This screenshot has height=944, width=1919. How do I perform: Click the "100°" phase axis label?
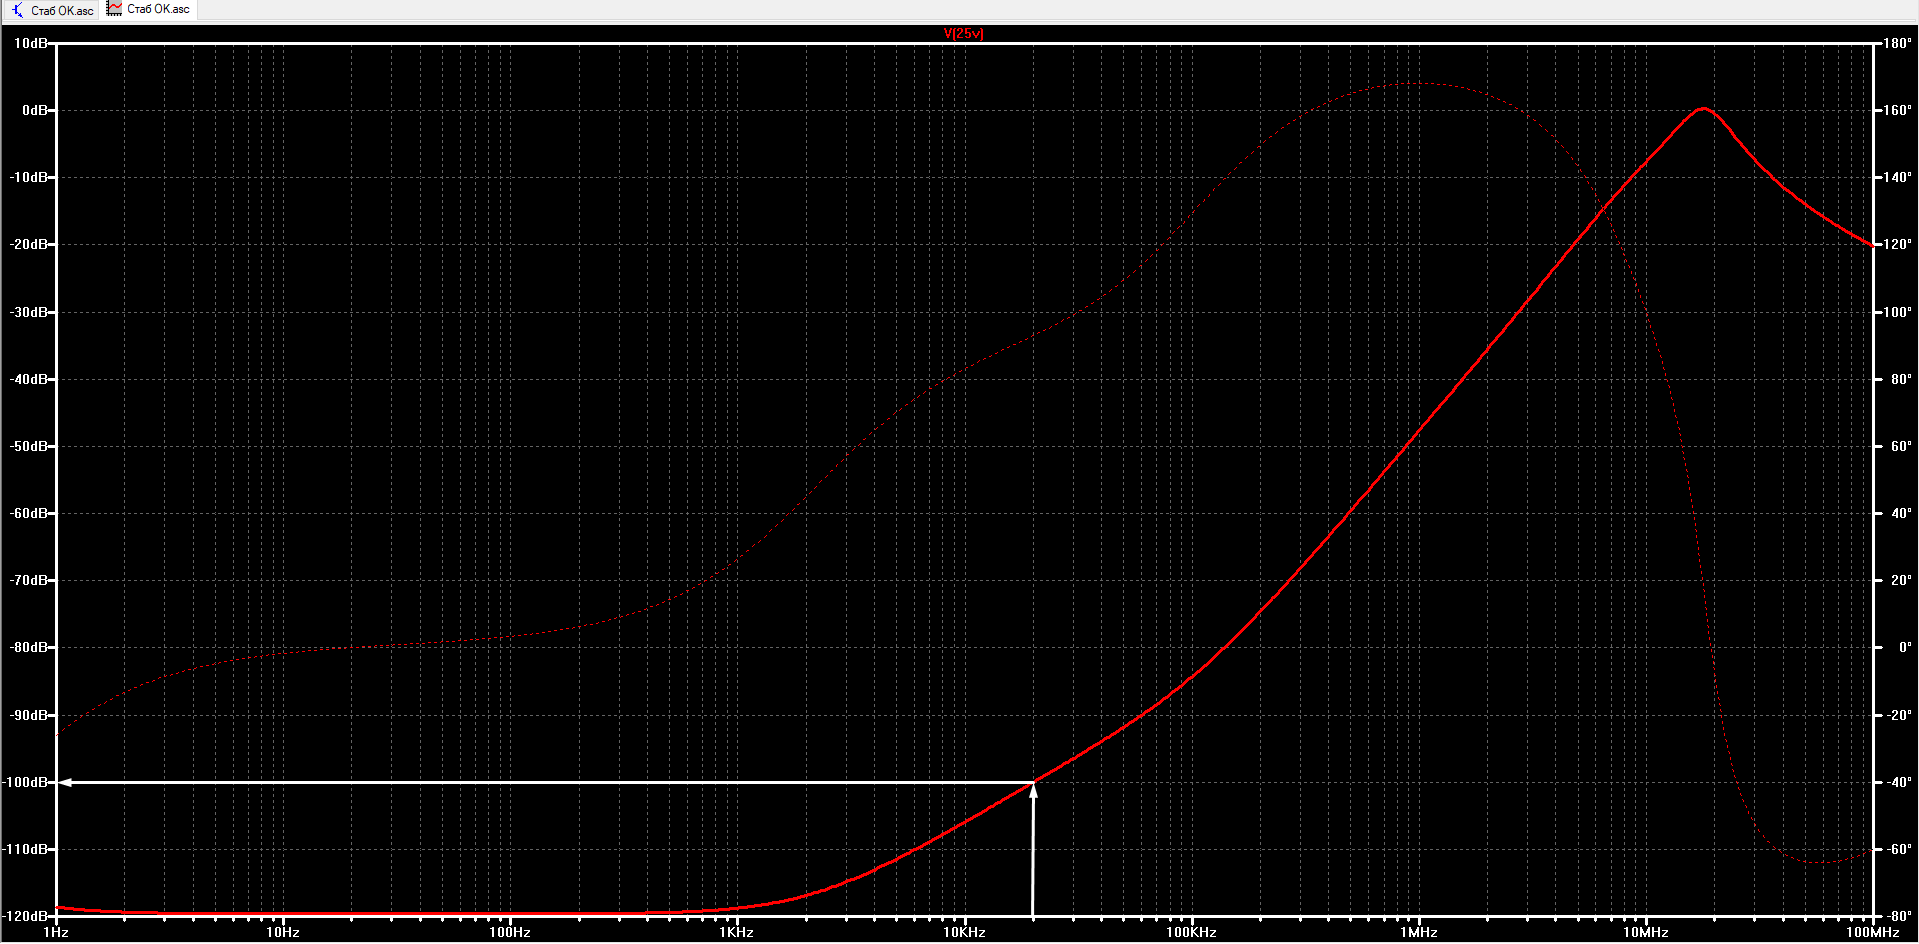[1897, 312]
